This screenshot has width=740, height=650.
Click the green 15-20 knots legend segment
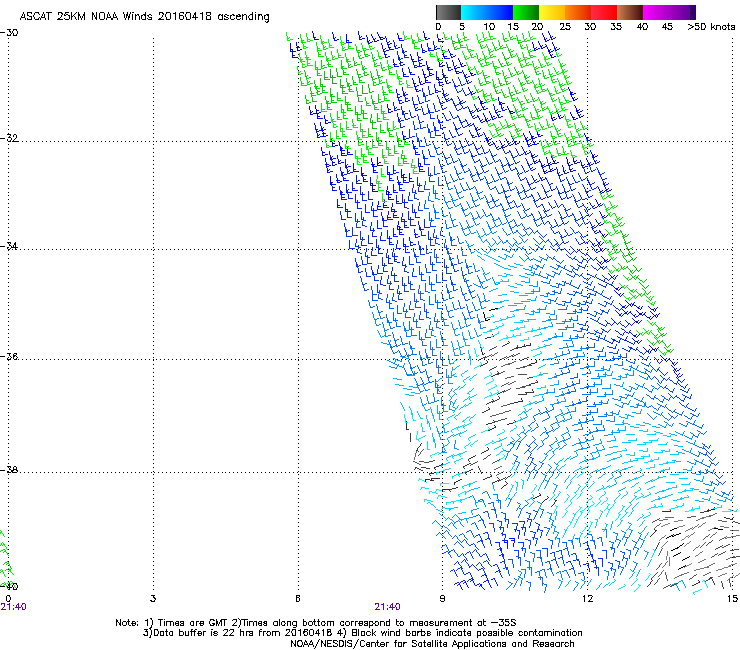[526, 12]
